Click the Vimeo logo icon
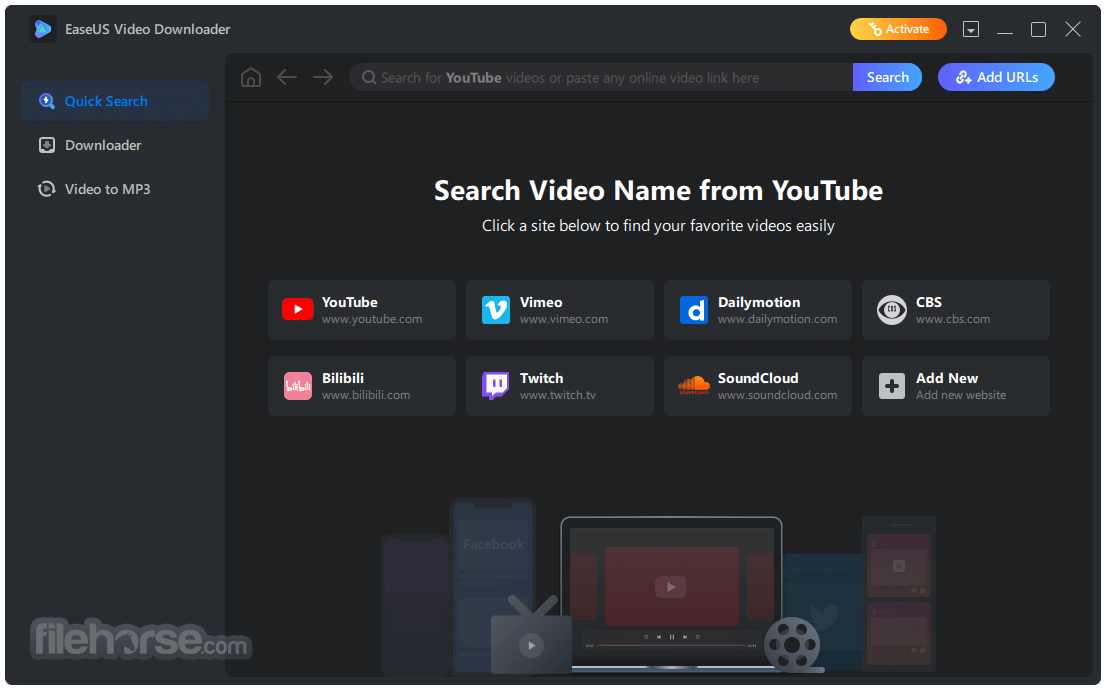Image resolution: width=1106 pixels, height=690 pixels. click(x=496, y=310)
